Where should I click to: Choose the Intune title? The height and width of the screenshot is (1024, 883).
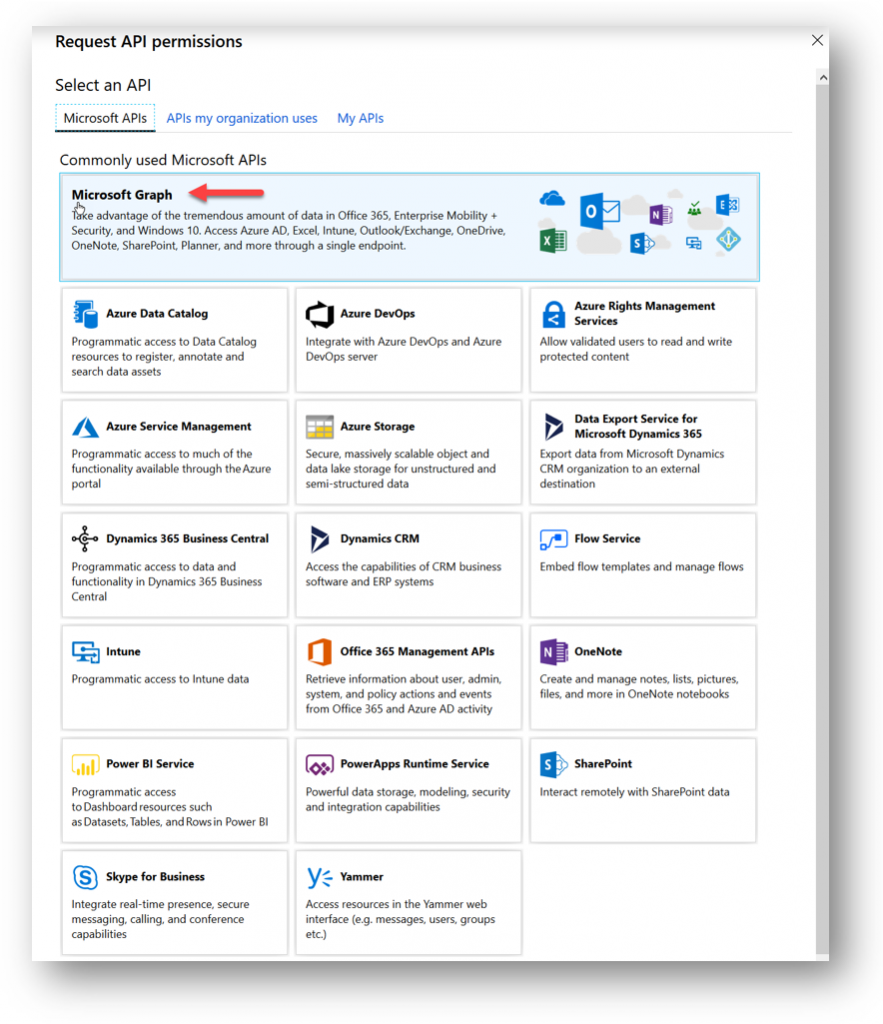click(123, 652)
